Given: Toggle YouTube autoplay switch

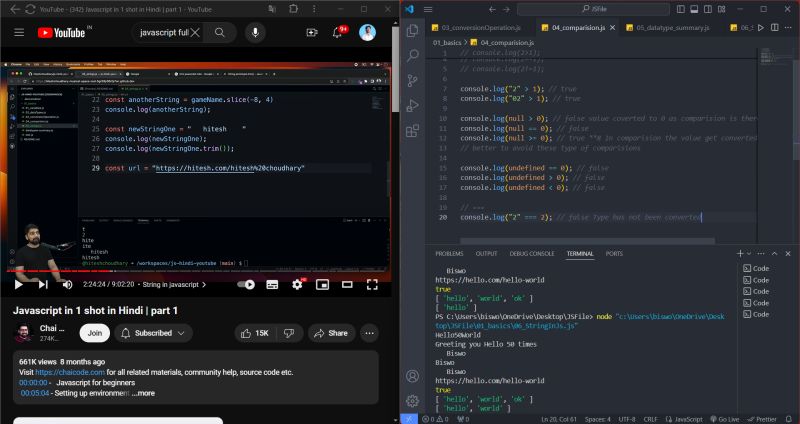Looking at the screenshot, I should click(247, 284).
